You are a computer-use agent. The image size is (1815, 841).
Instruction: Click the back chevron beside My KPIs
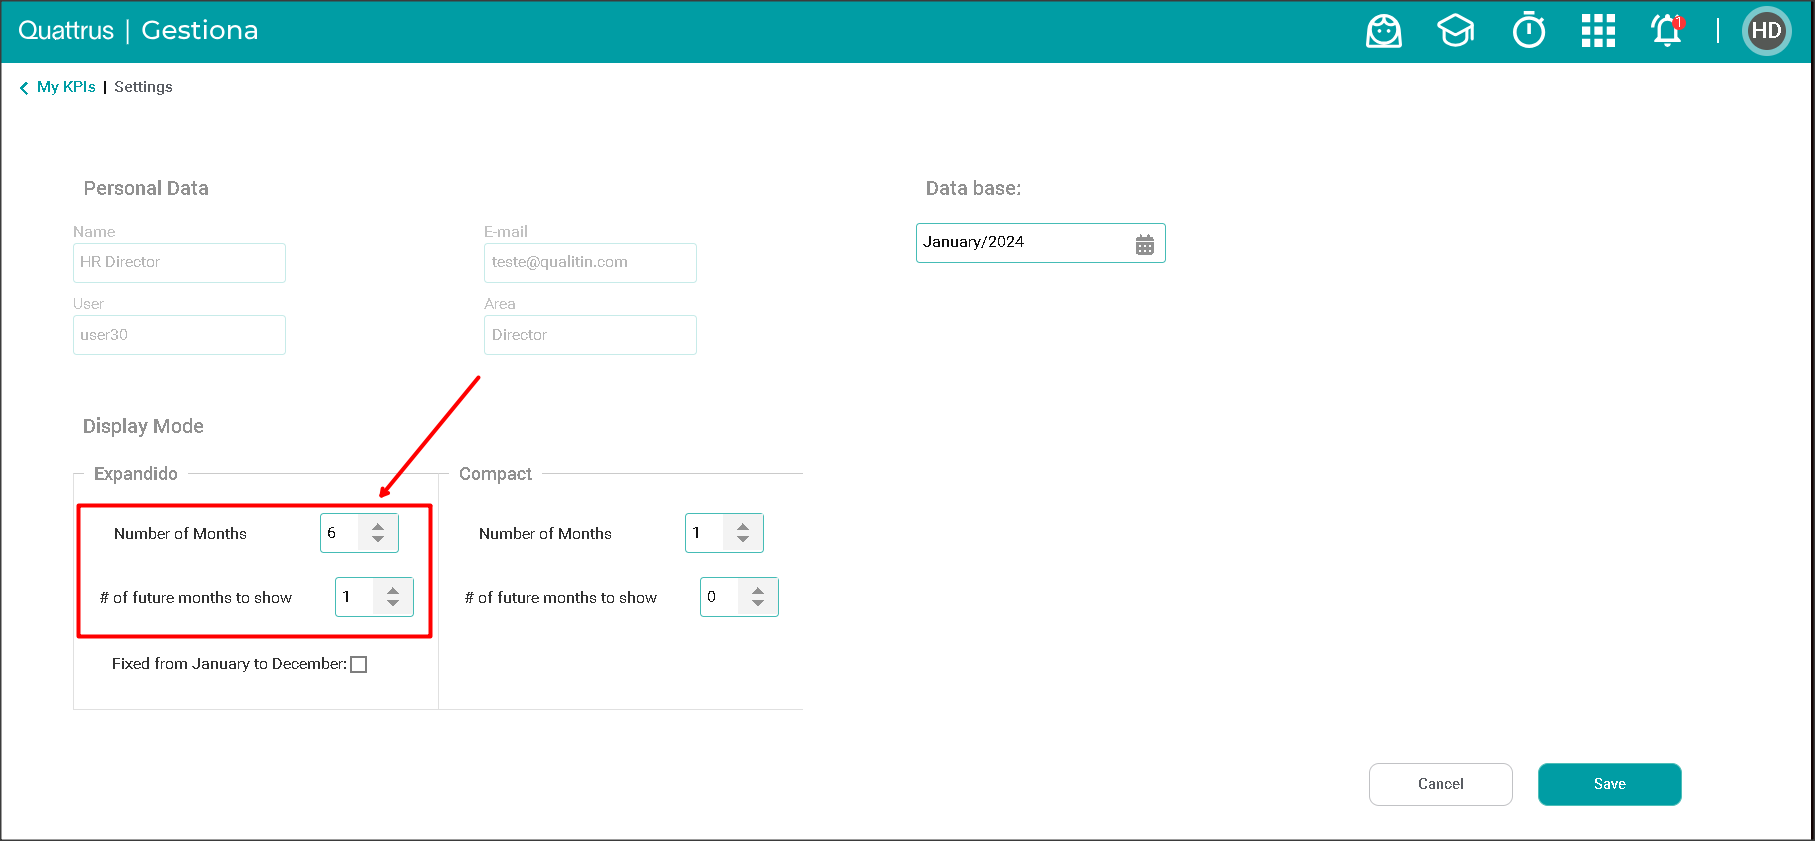[24, 88]
